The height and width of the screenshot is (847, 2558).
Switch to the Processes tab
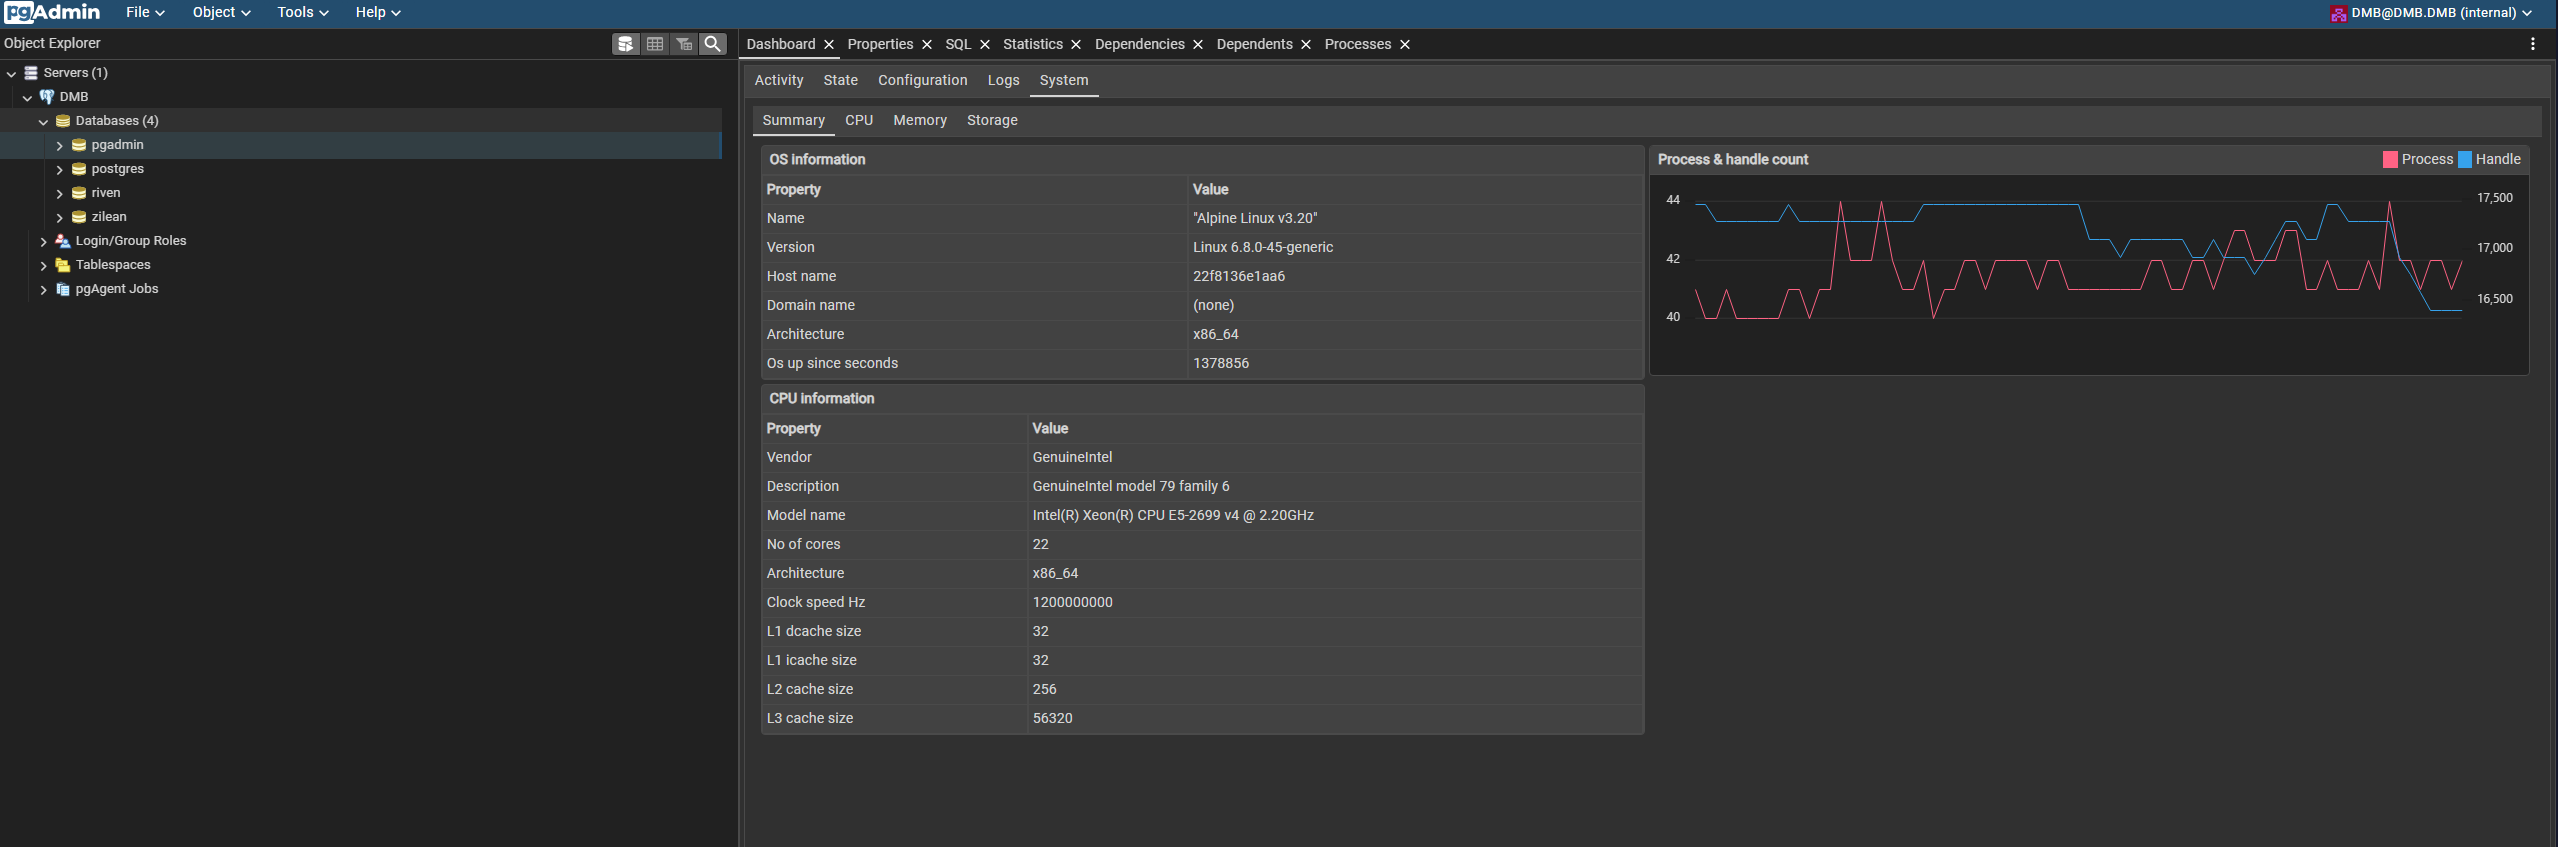[x=1357, y=44]
